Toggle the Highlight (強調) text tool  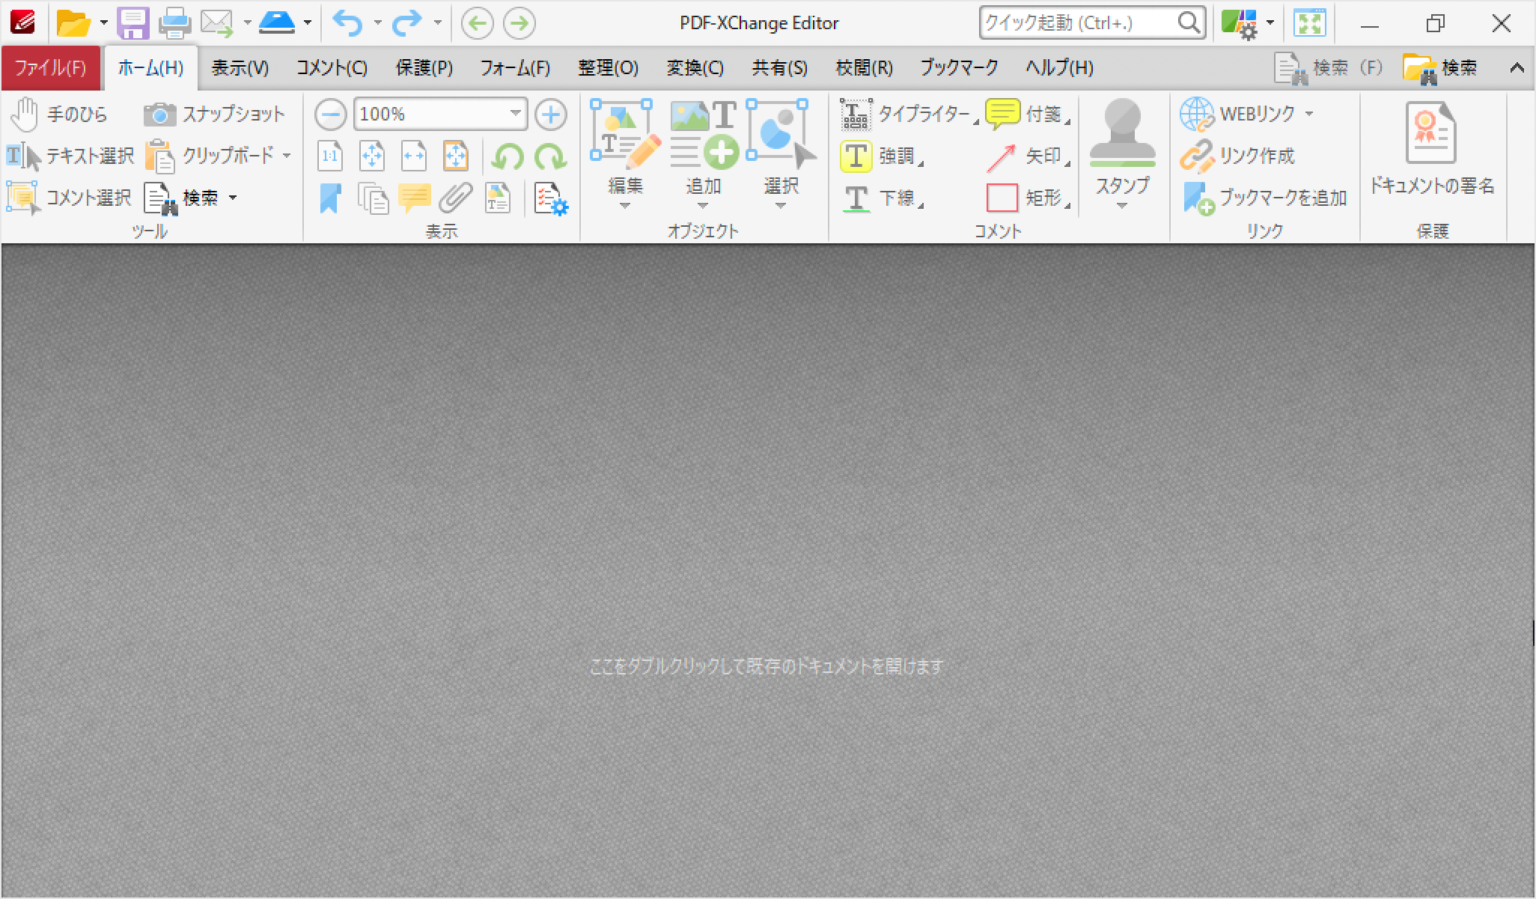pos(880,156)
